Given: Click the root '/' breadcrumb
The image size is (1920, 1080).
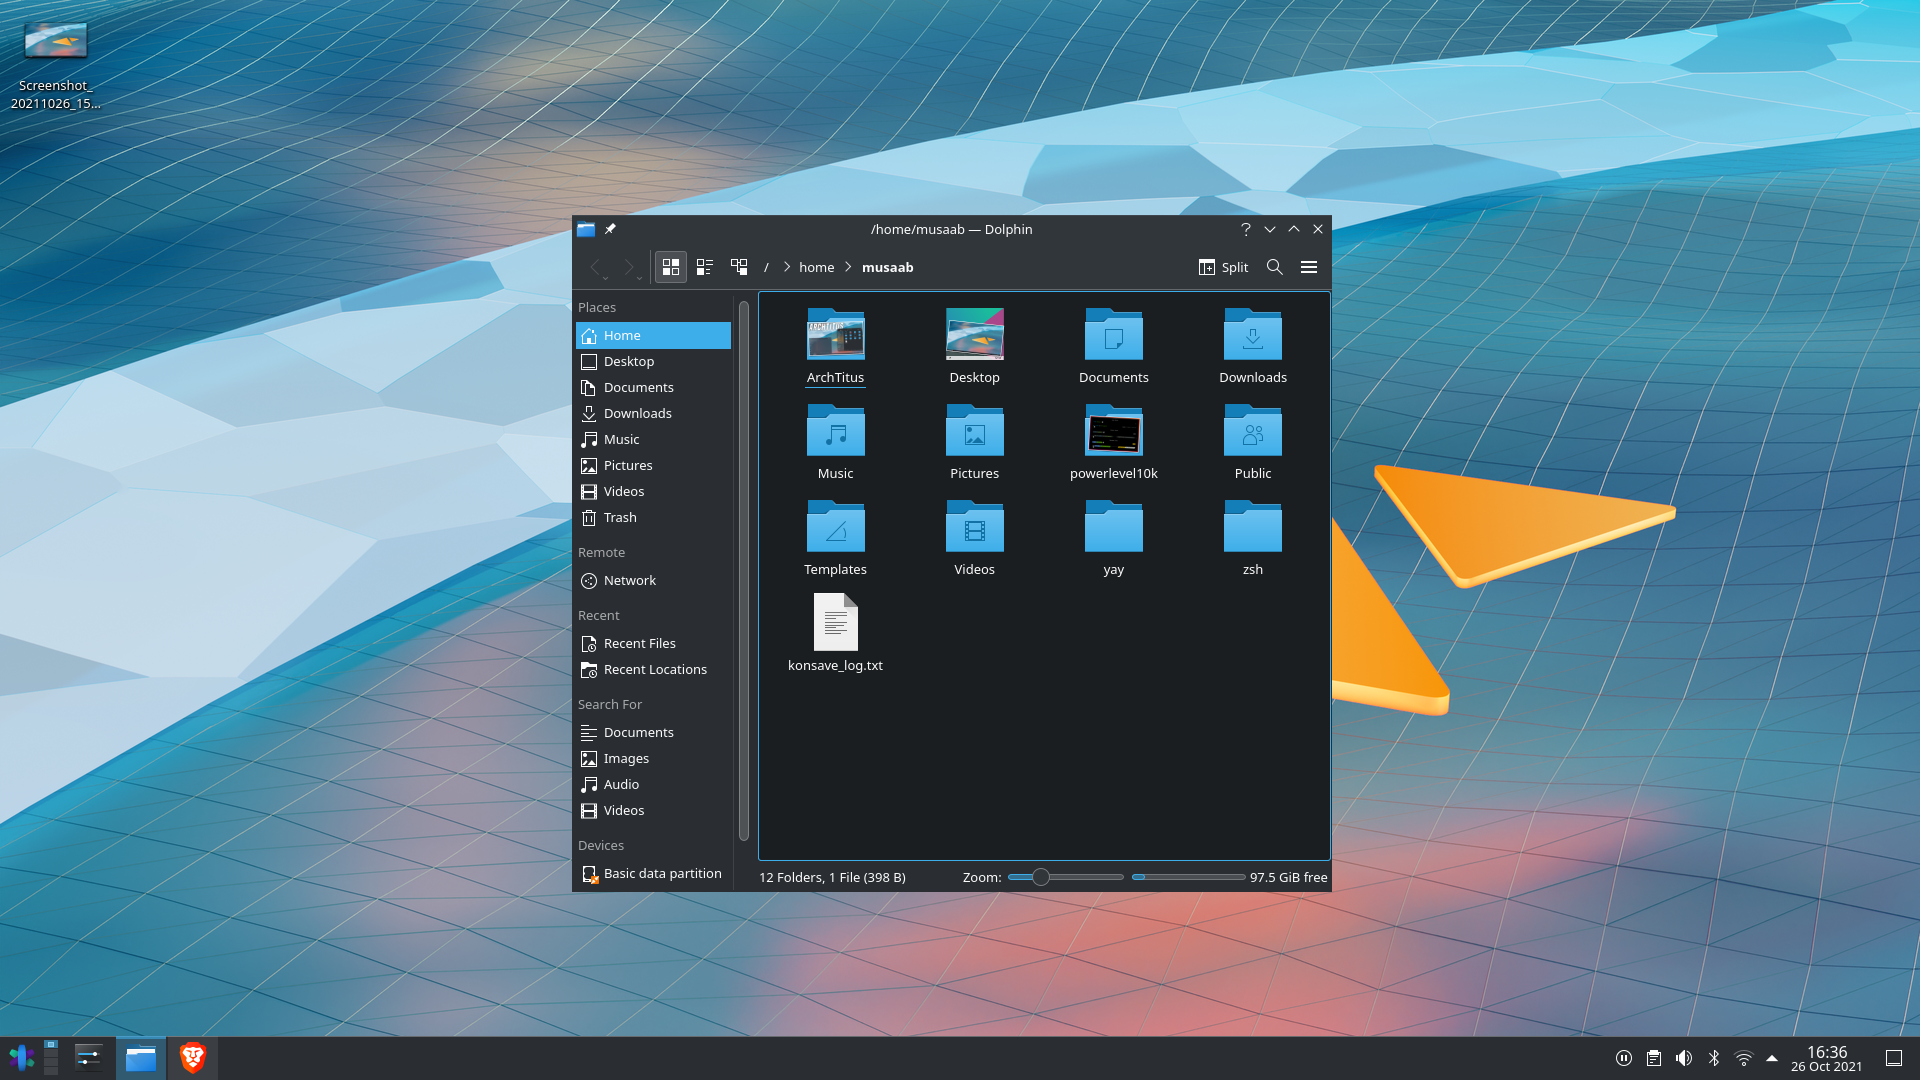Looking at the screenshot, I should click(766, 267).
